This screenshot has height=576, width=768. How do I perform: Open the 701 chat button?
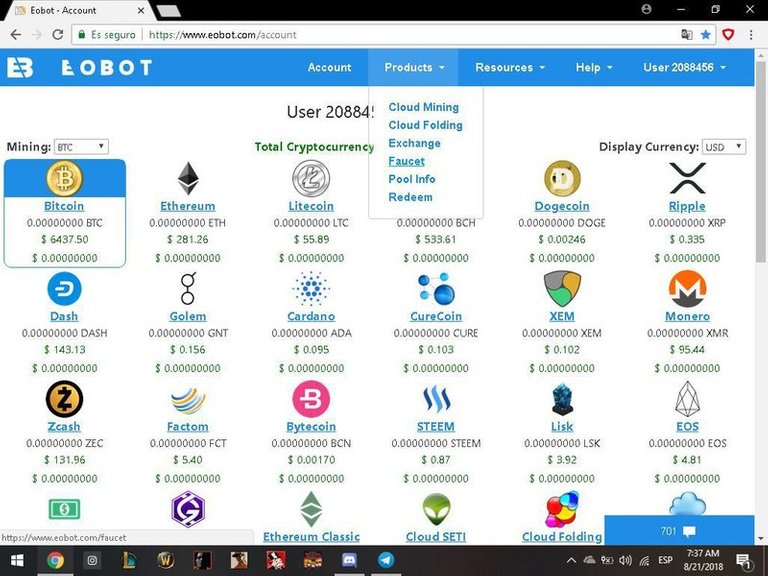[x=679, y=530]
